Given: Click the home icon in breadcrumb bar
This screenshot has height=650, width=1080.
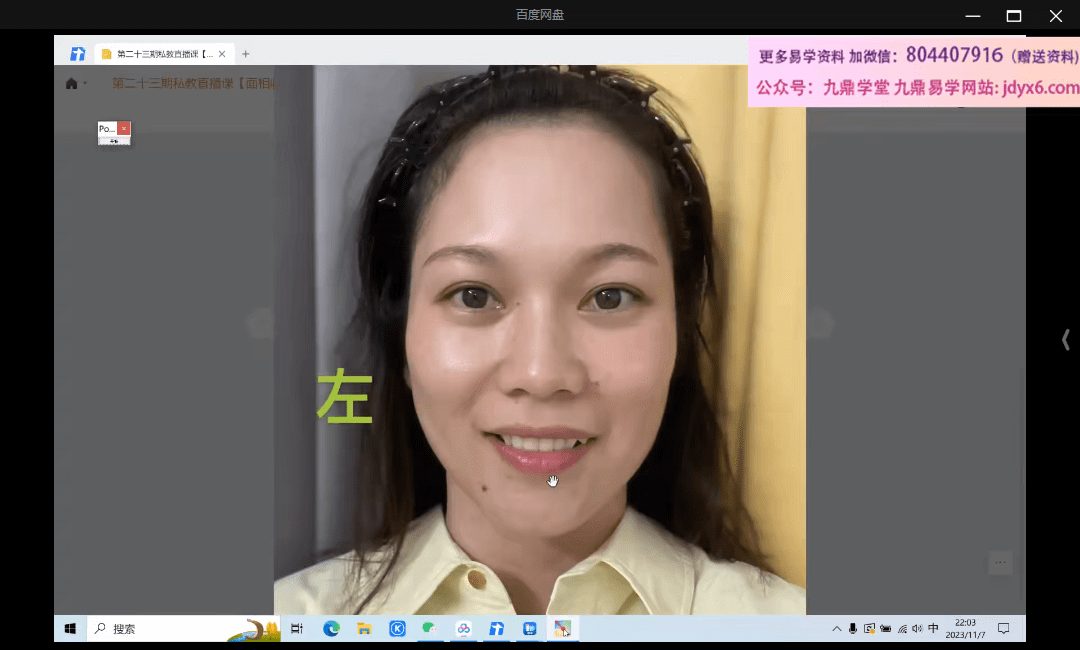Looking at the screenshot, I should (71, 84).
